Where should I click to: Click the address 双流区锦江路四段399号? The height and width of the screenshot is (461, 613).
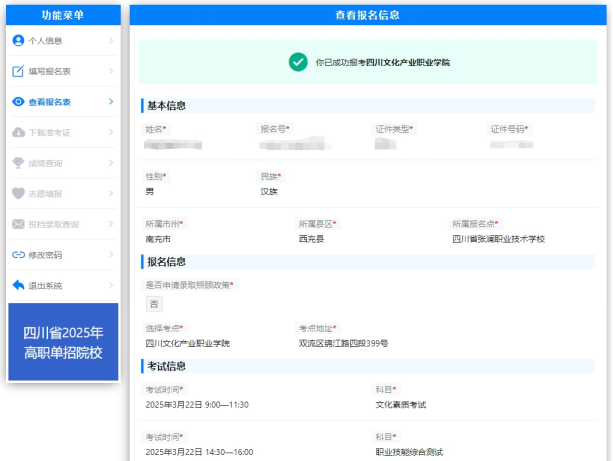click(x=343, y=343)
